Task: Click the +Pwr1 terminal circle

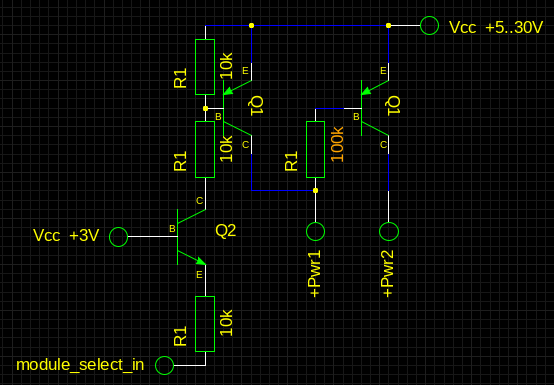Action: pyautogui.click(x=316, y=231)
